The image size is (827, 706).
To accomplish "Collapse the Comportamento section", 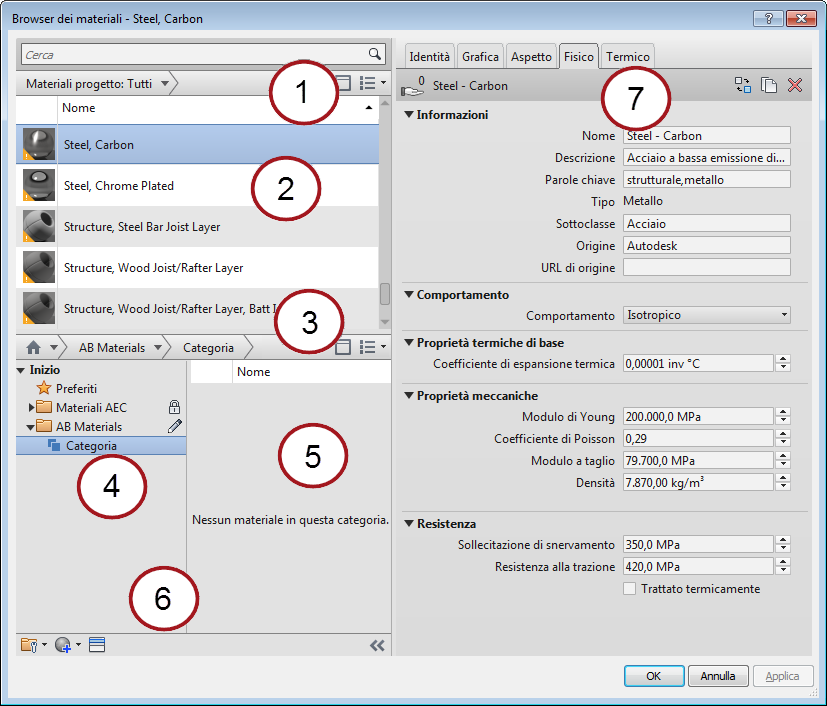I will click(409, 294).
